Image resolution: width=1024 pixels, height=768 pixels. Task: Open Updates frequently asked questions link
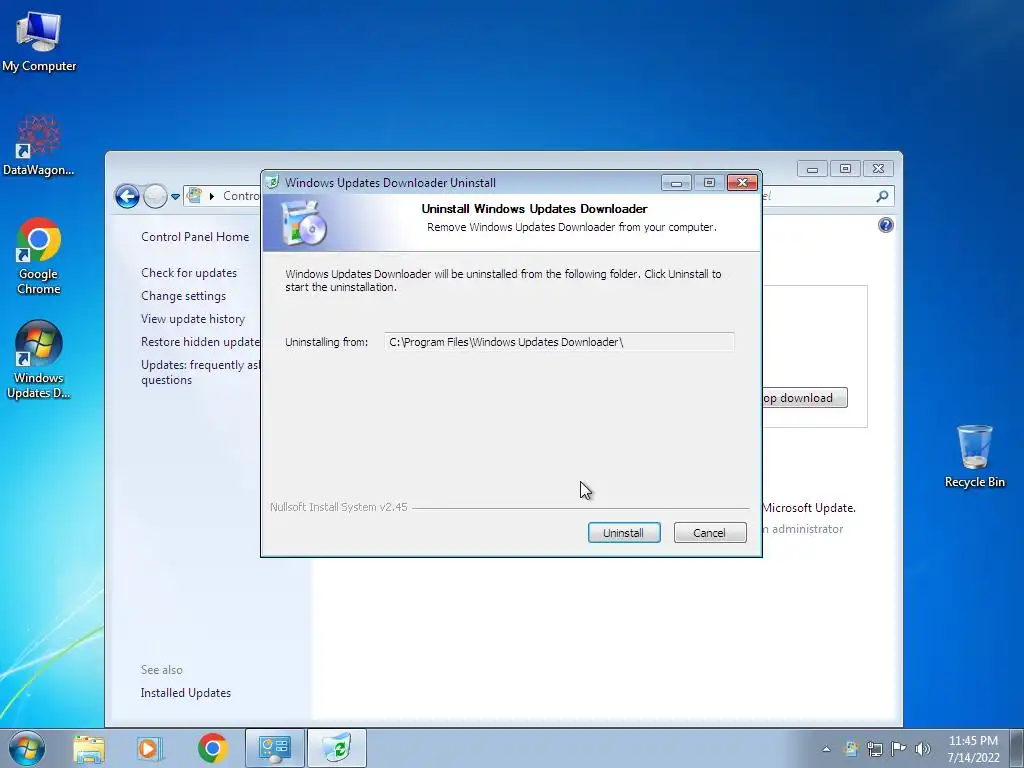pyautogui.click(x=200, y=372)
